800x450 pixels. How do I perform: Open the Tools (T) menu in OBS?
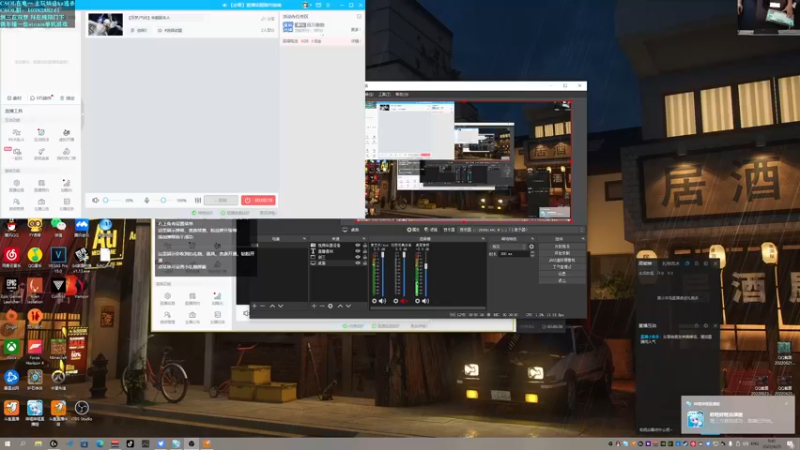[x=385, y=94]
